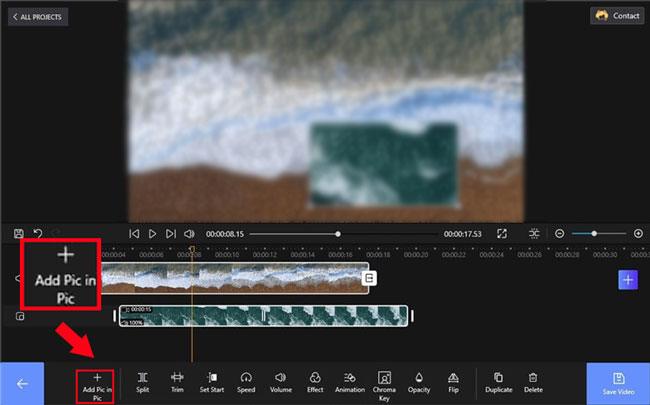Go back to All Projects
650x405 pixels.
(x=38, y=17)
